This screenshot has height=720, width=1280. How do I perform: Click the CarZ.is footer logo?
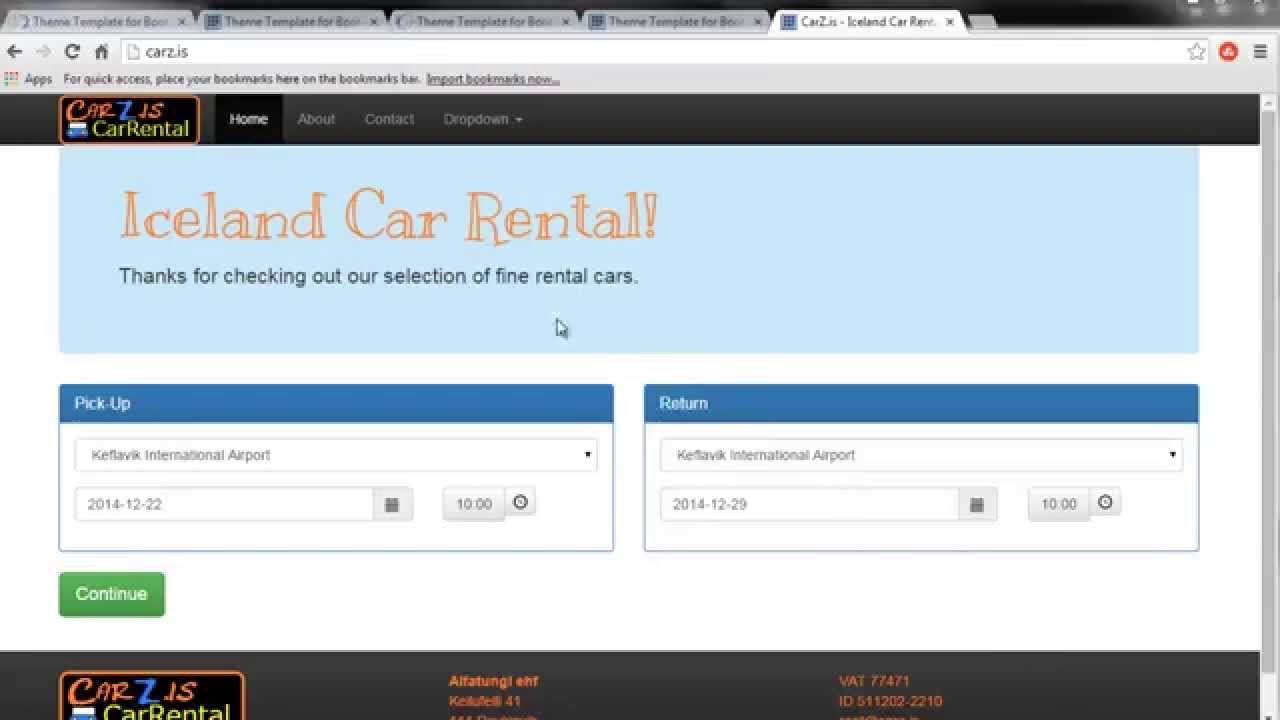click(152, 696)
